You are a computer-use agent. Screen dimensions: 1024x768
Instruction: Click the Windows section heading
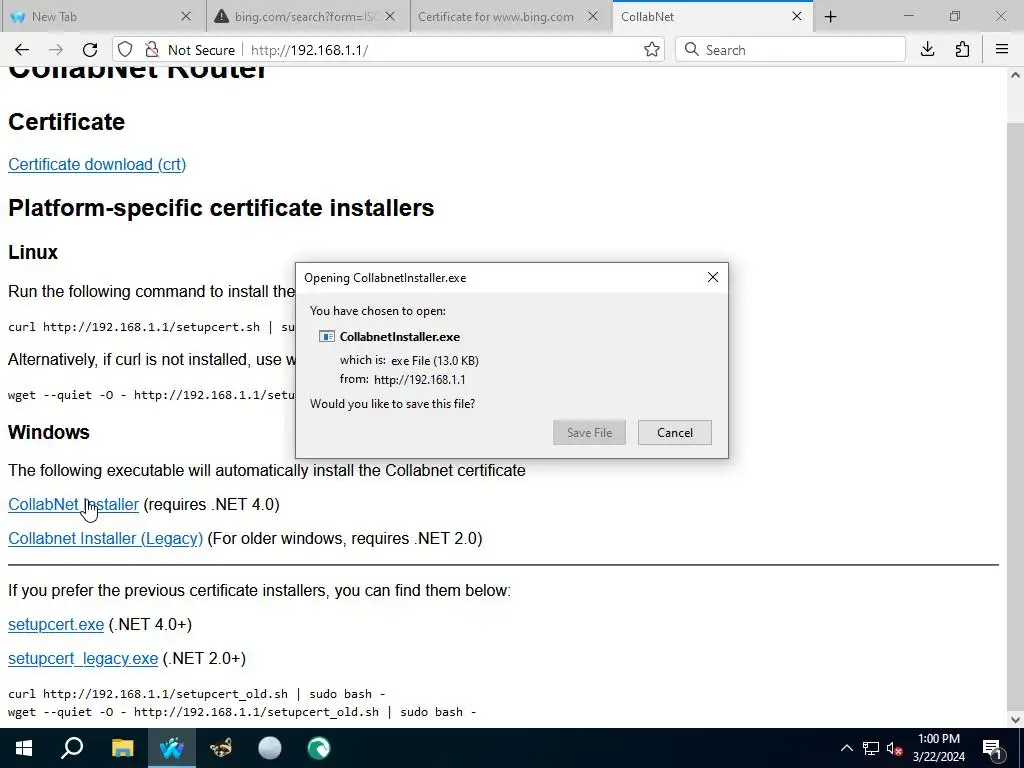point(49,432)
